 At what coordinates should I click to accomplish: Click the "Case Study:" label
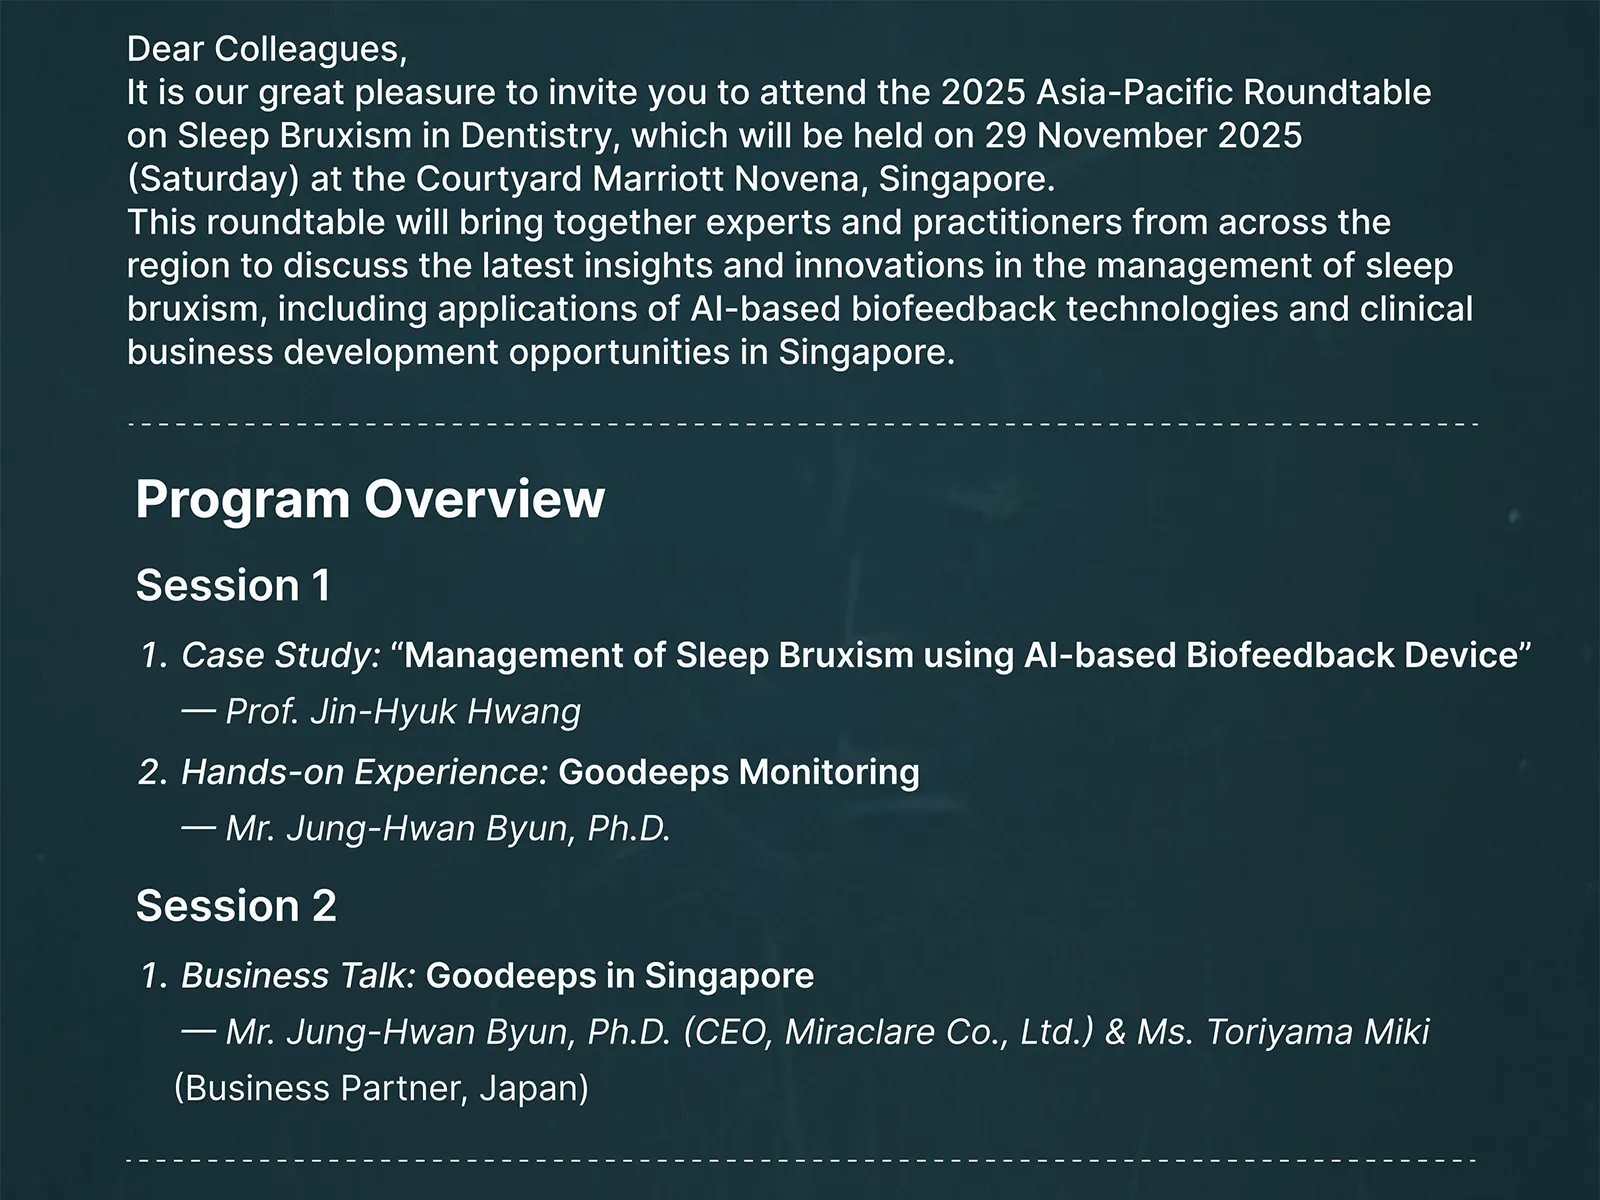click(x=281, y=655)
